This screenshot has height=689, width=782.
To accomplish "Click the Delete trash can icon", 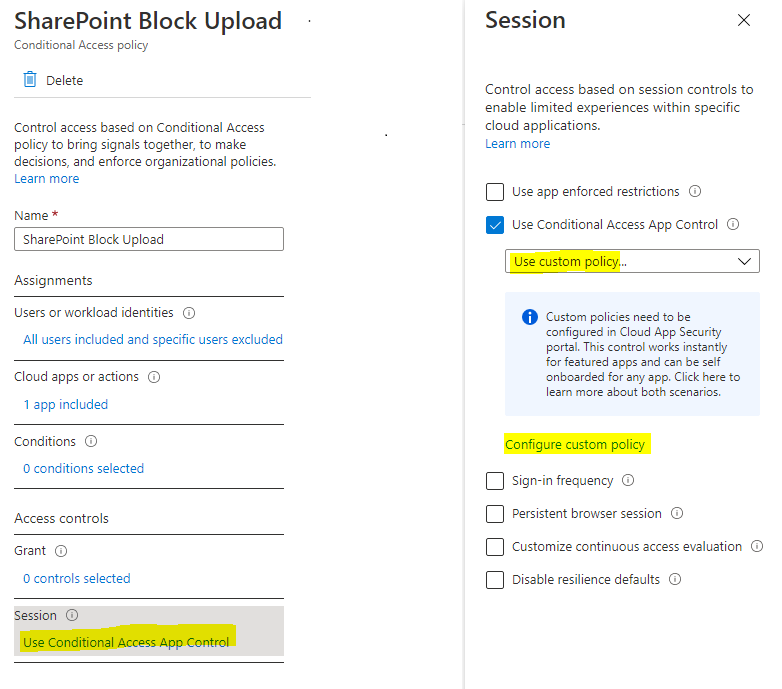I will (30, 79).
